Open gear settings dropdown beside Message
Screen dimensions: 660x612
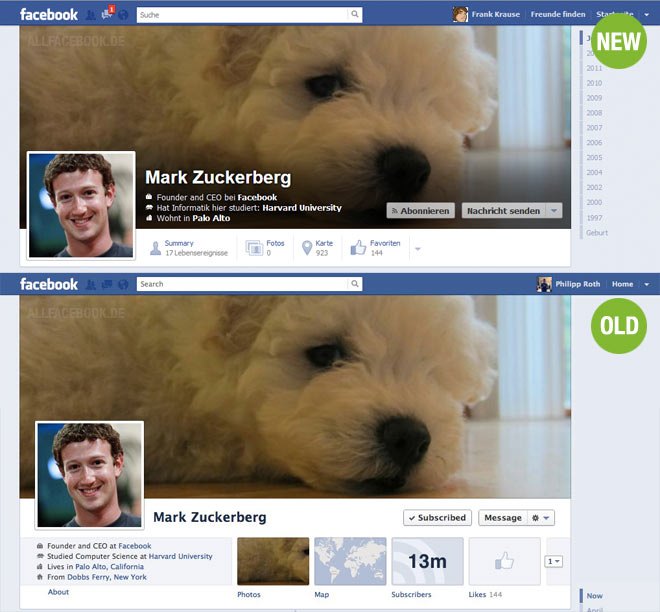click(x=541, y=518)
